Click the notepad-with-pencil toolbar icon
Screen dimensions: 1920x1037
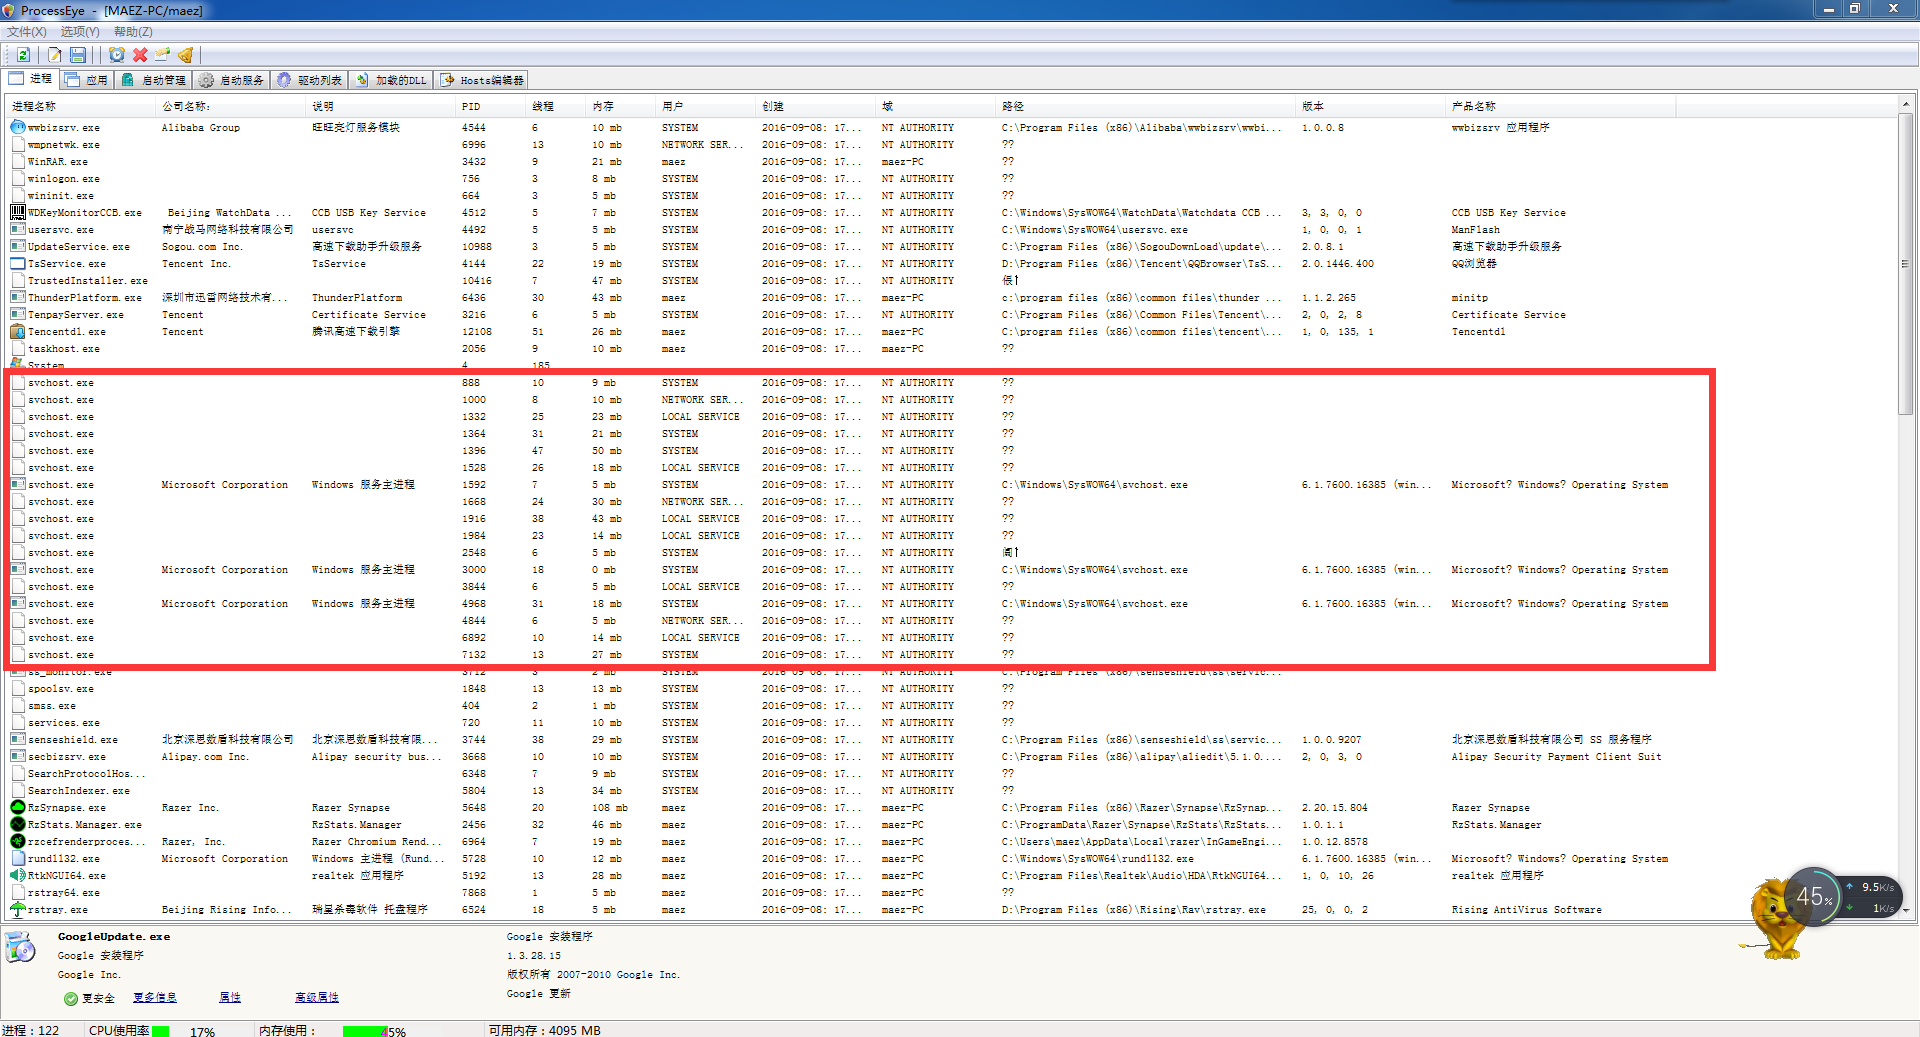click(55, 55)
